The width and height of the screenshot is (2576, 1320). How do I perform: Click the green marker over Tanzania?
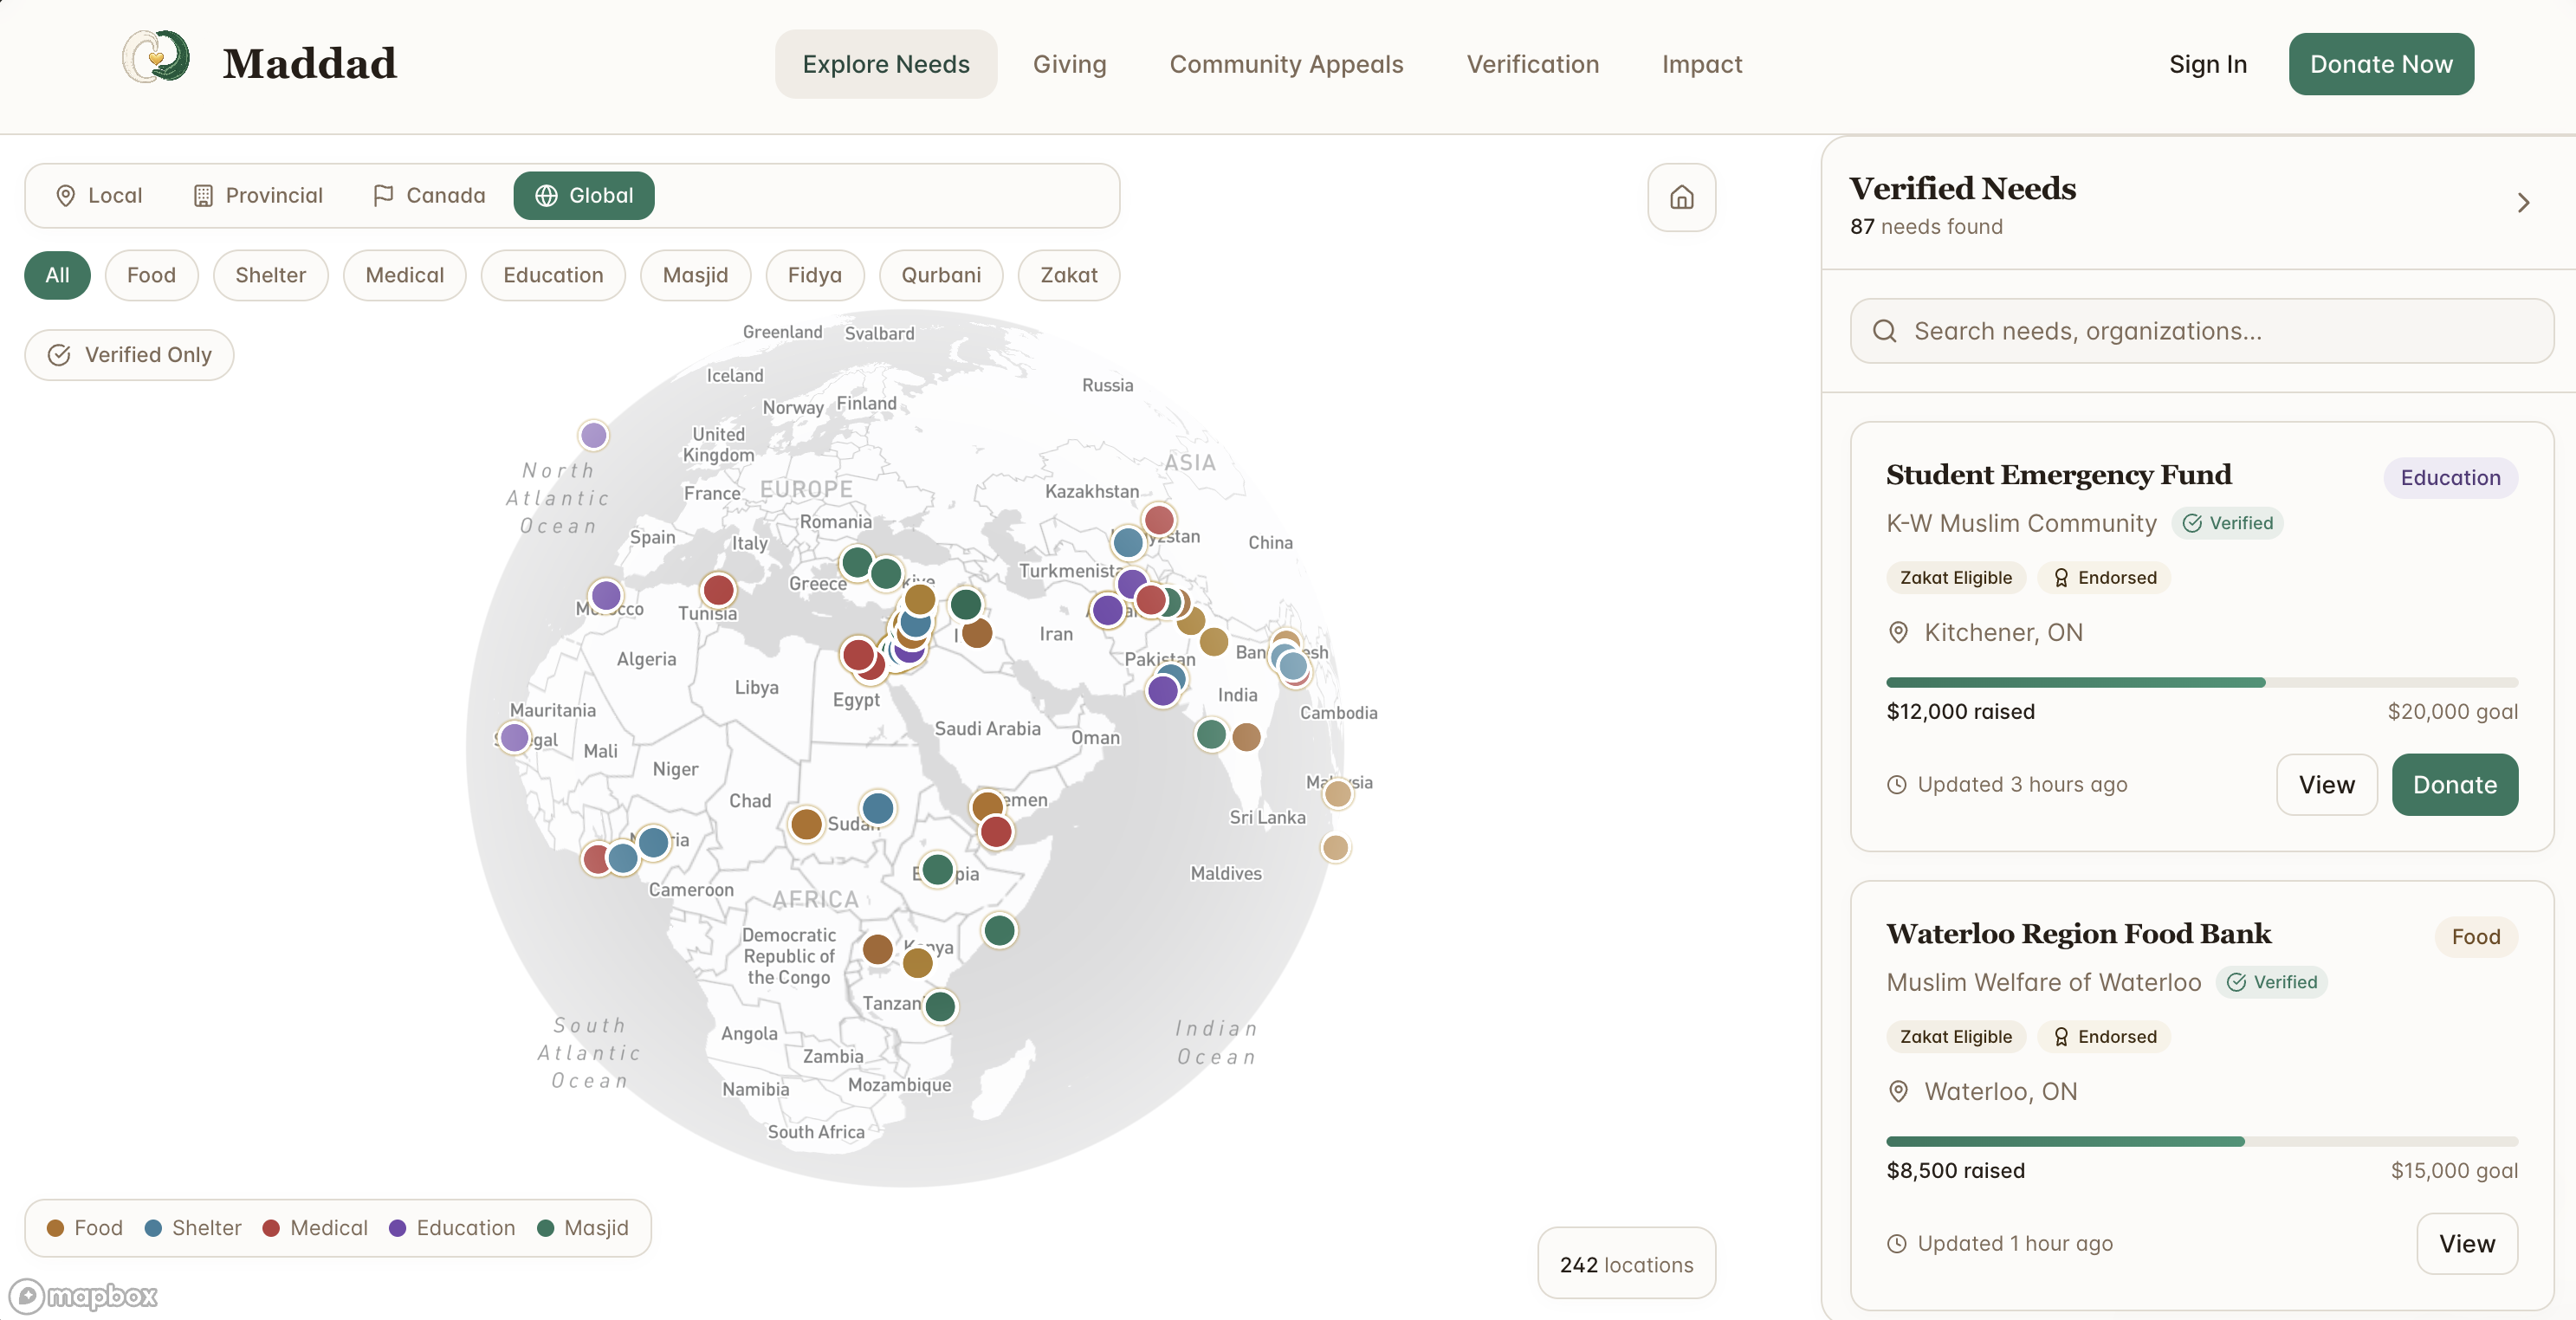click(940, 1006)
